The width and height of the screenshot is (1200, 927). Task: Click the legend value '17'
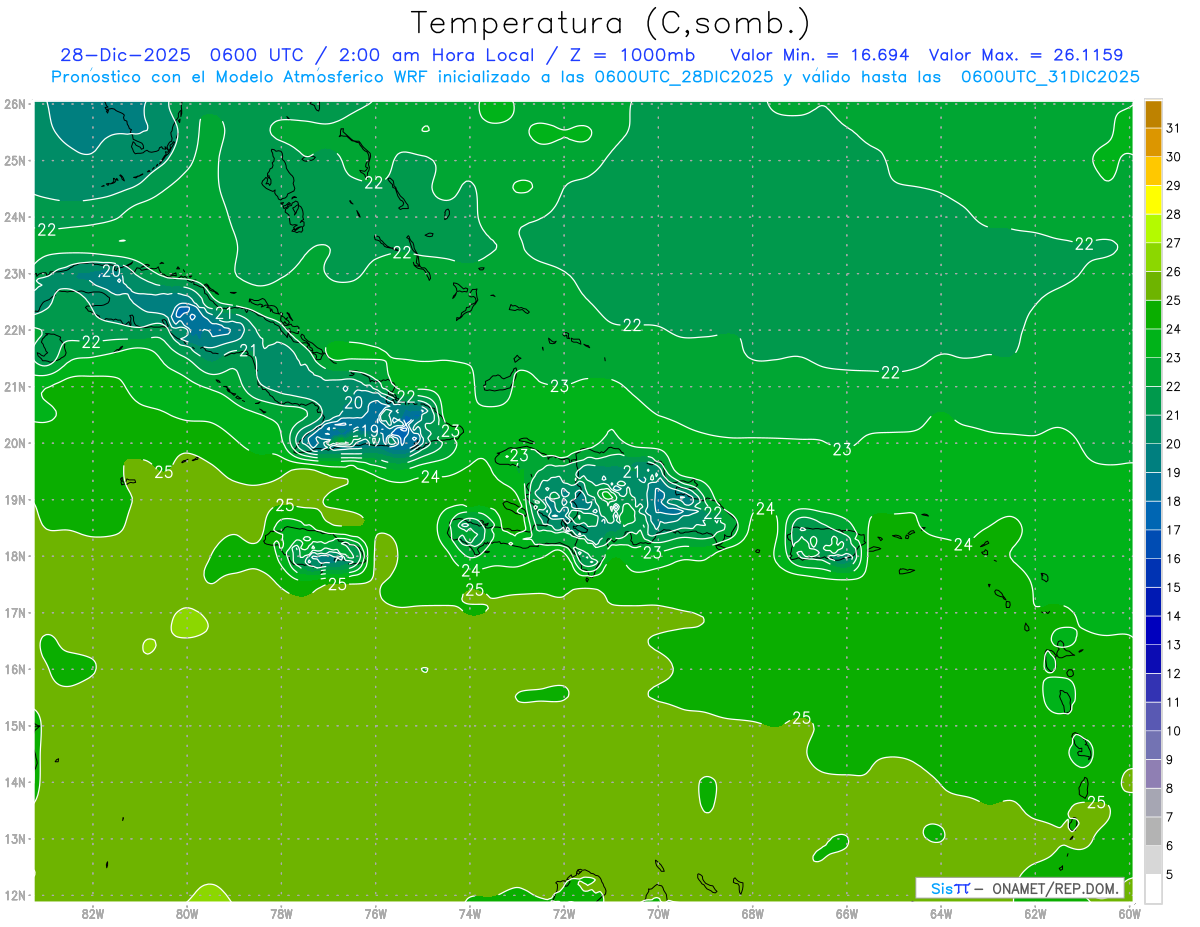pos(1173,530)
